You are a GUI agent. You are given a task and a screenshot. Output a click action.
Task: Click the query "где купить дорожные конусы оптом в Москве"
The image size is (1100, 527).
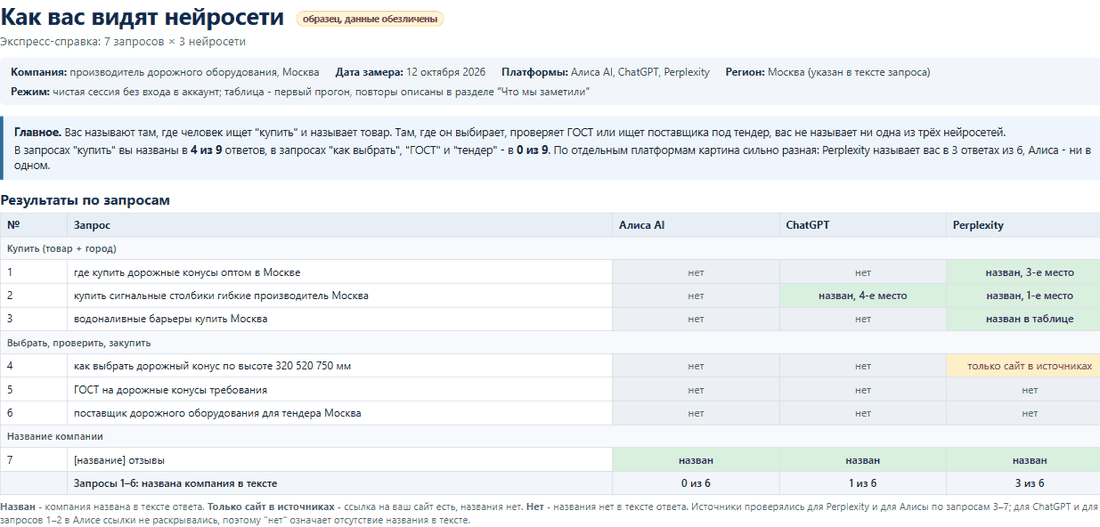coord(187,272)
